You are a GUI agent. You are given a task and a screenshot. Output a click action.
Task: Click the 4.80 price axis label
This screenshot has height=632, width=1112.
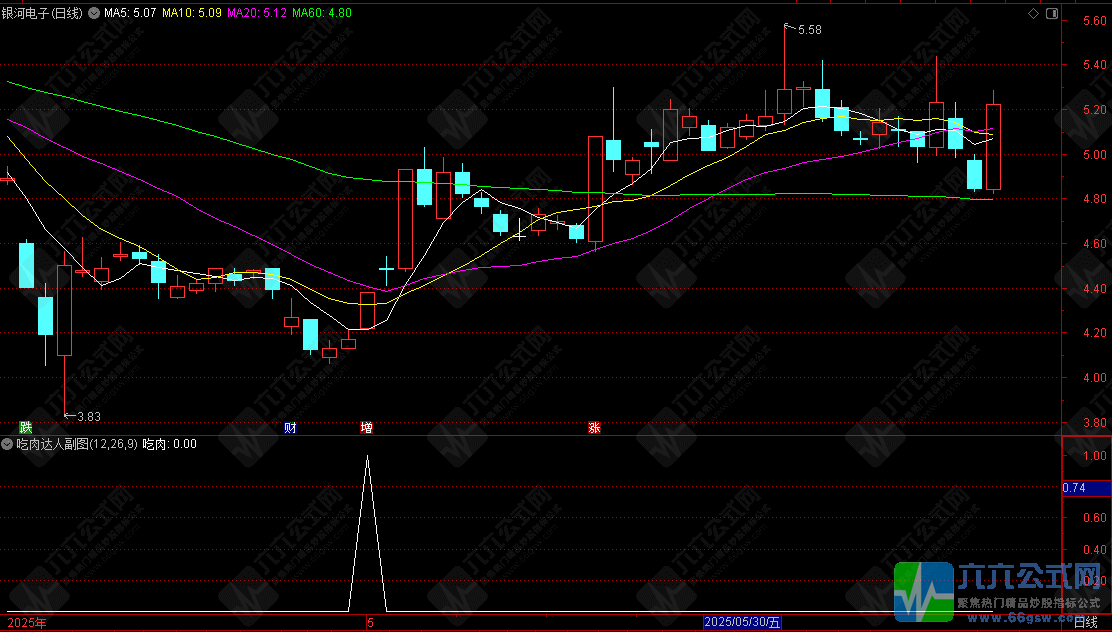[1095, 199]
